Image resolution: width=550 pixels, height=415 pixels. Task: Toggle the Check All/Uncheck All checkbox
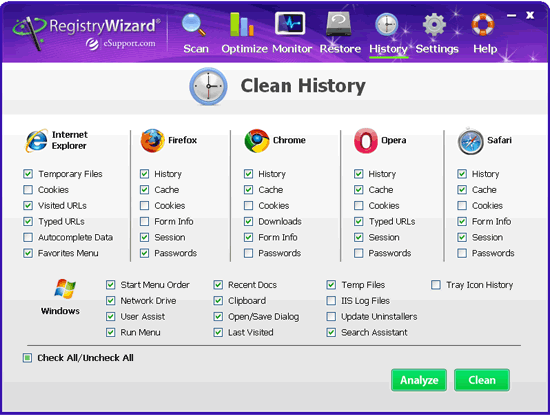point(27,358)
